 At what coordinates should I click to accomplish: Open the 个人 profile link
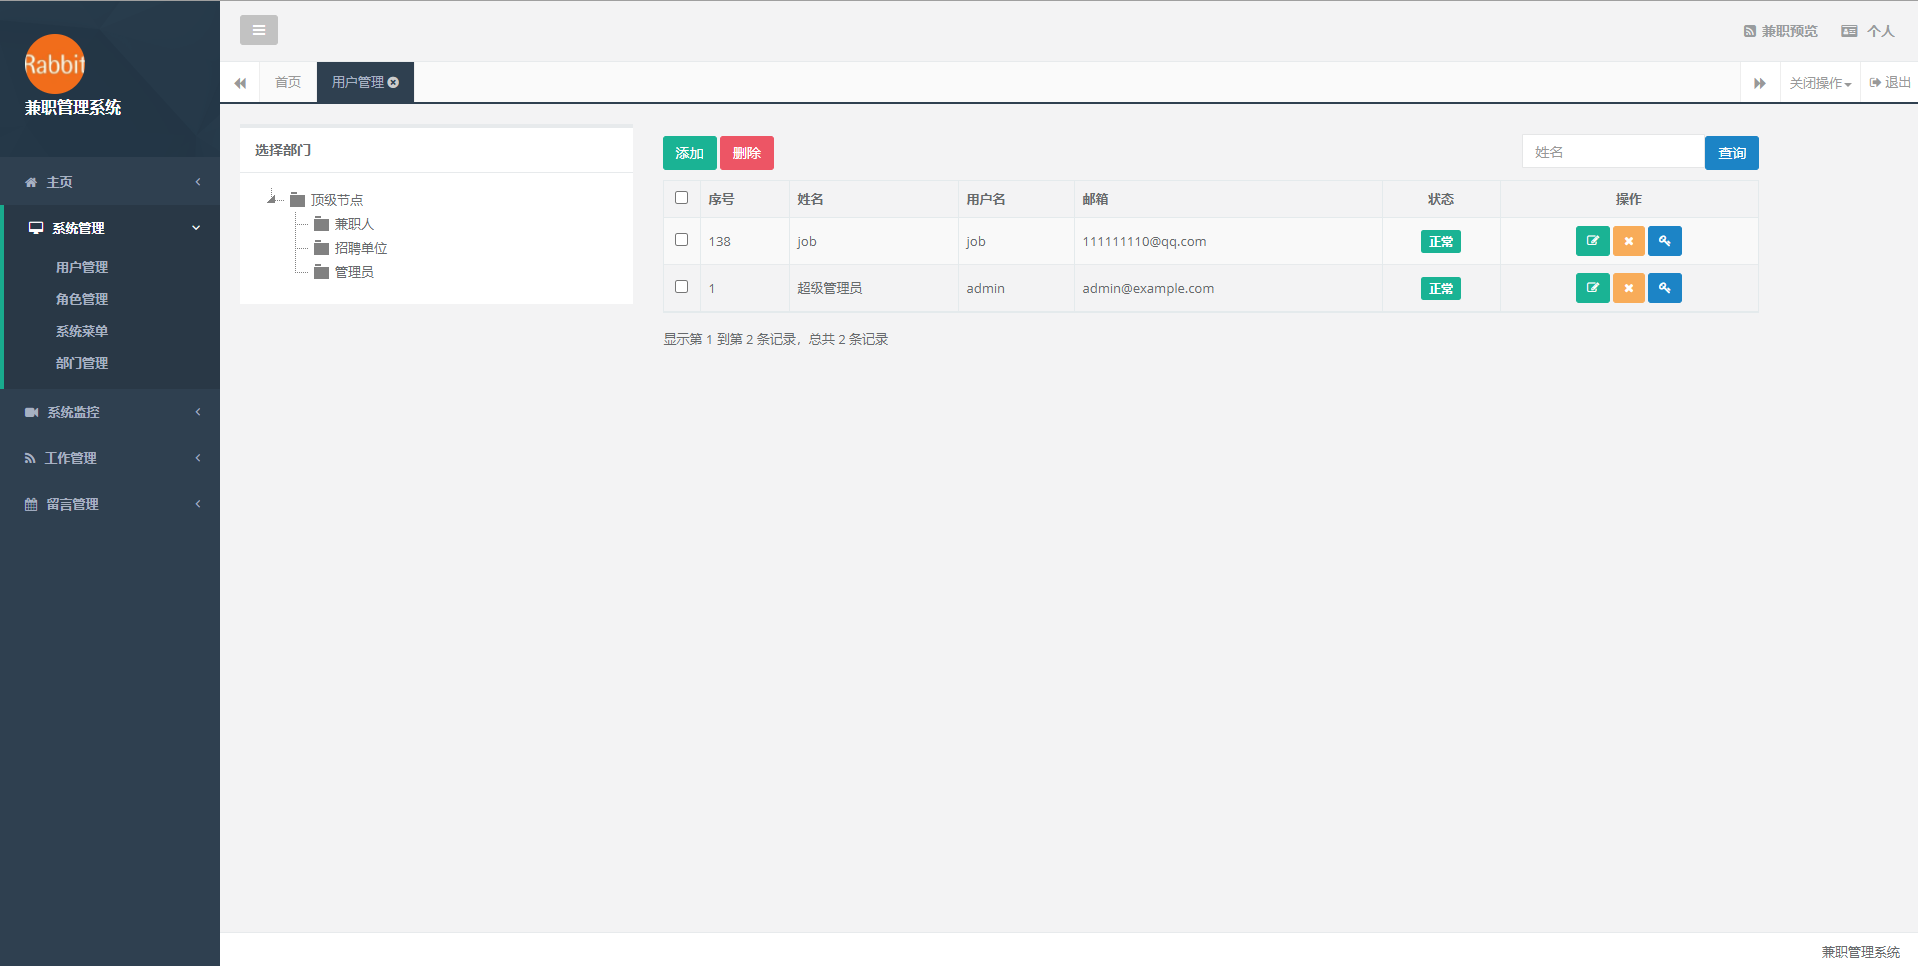[x=1868, y=31]
